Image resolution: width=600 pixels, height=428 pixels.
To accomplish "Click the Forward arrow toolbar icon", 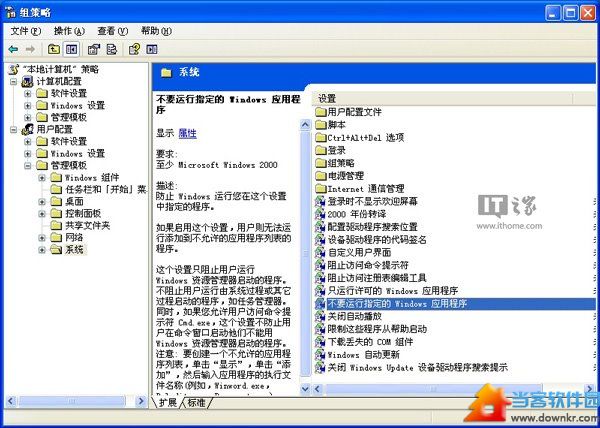I will pyautogui.click(x=30, y=49).
